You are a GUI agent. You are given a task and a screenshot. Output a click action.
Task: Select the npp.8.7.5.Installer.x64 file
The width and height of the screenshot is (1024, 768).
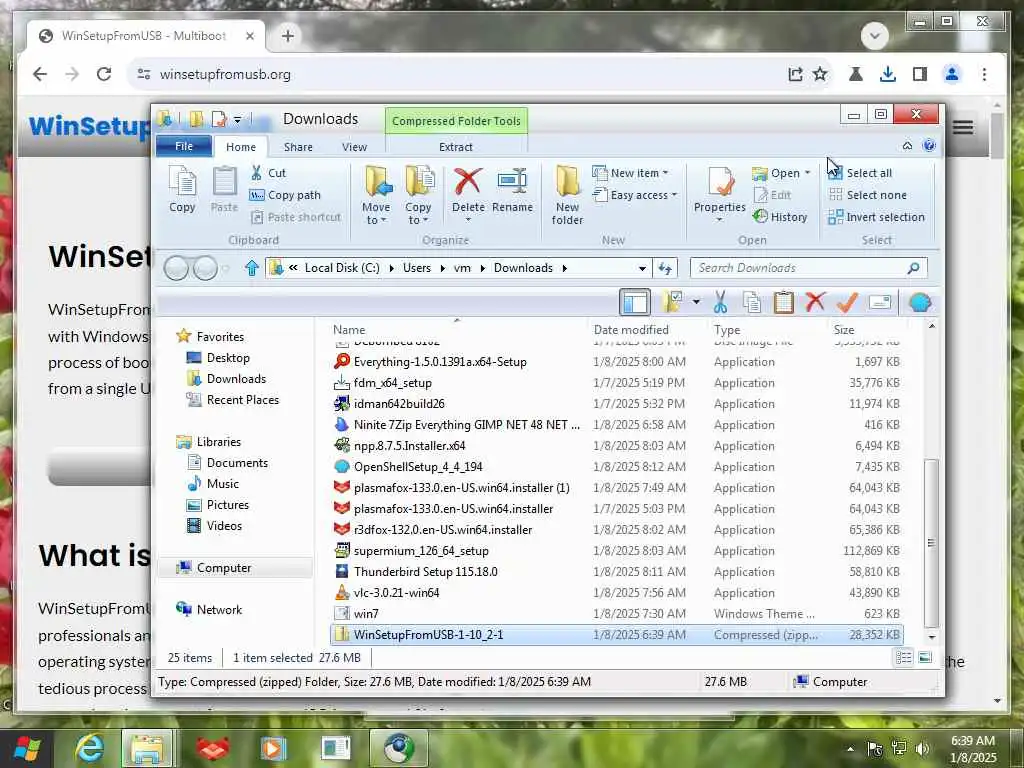click(x=409, y=446)
